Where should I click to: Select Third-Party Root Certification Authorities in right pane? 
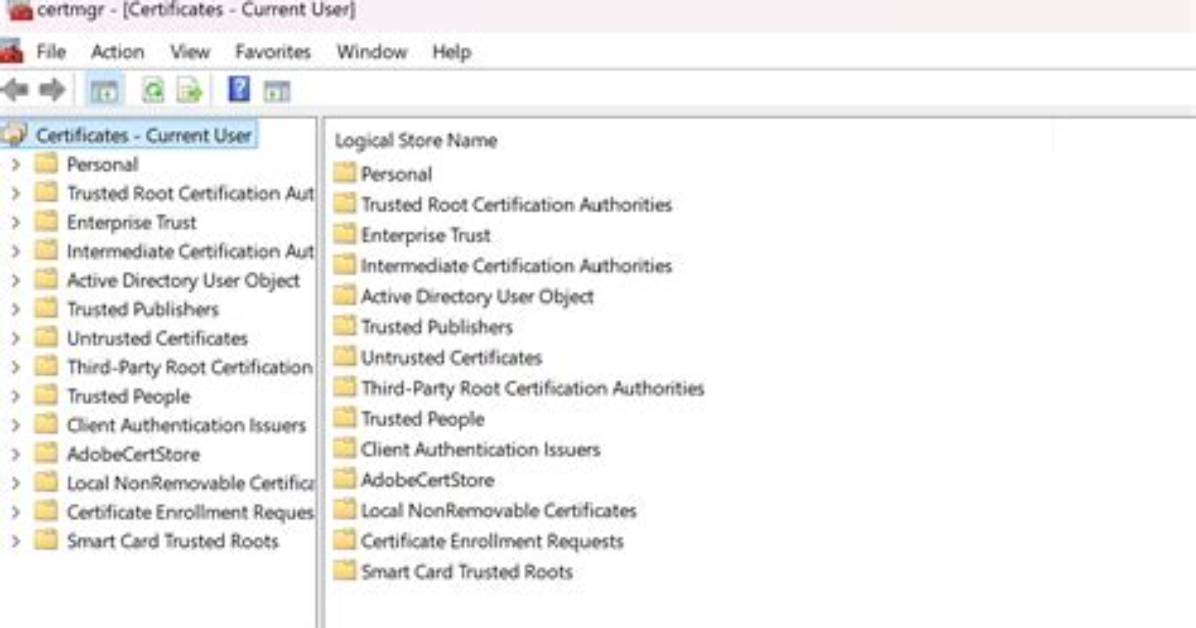[532, 388]
